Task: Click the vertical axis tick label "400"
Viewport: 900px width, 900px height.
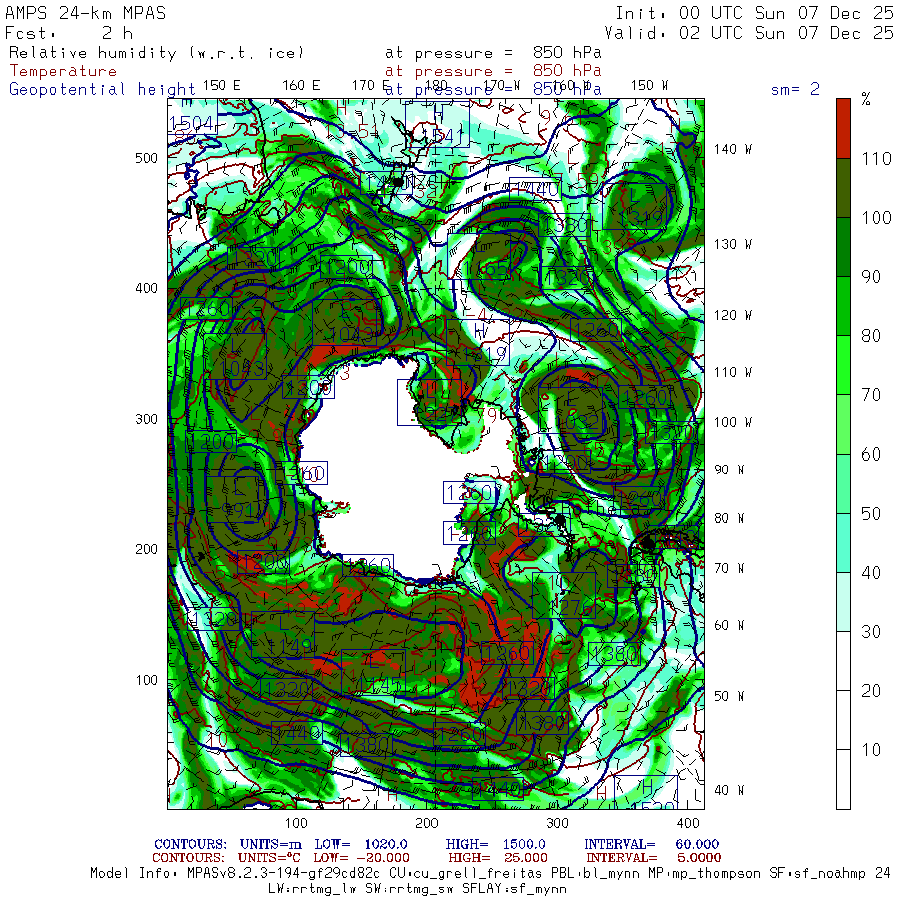Action: [146, 288]
